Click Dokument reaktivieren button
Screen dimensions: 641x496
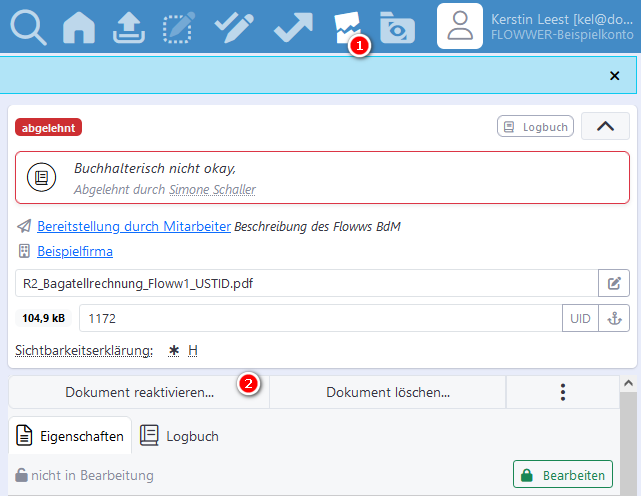pos(139,392)
